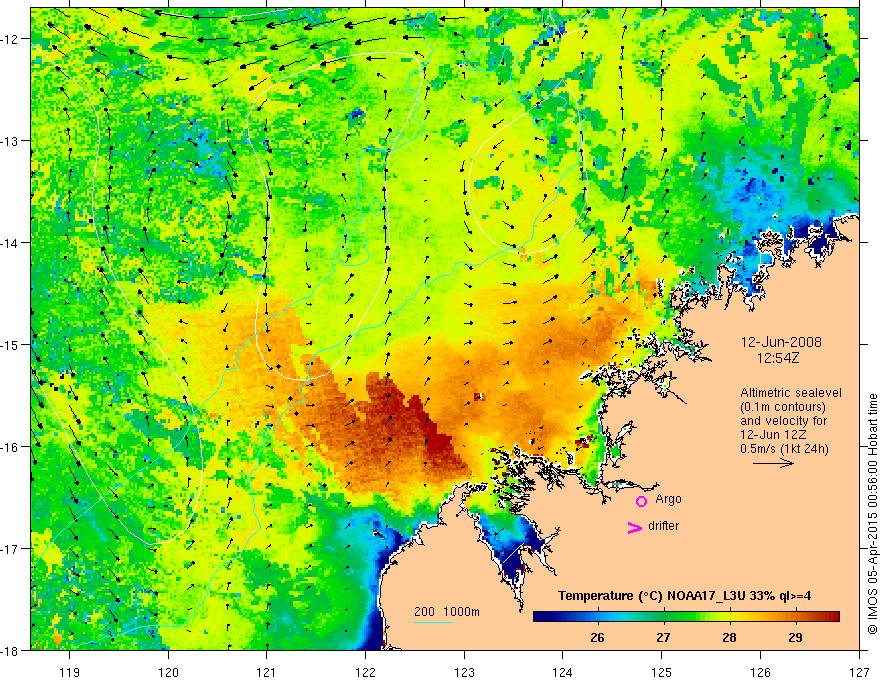The width and height of the screenshot is (880, 680).
Task: Select the 'Argo' legend label
Action: (x=668, y=499)
